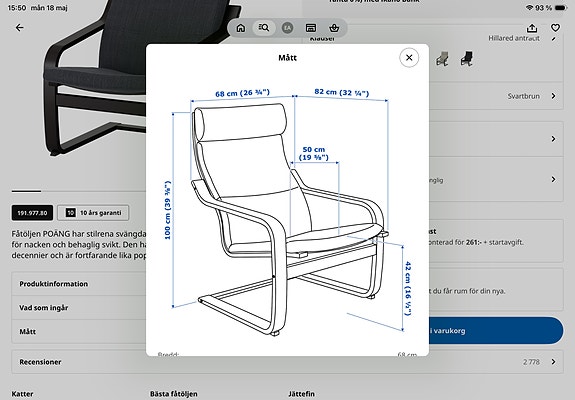Open the home icon in the top bar

coord(241,28)
